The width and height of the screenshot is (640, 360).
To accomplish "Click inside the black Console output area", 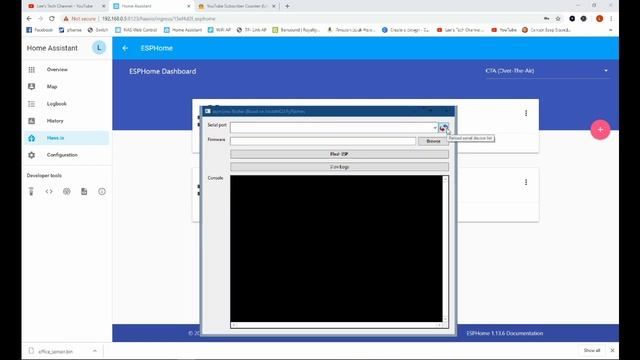I will pos(336,249).
